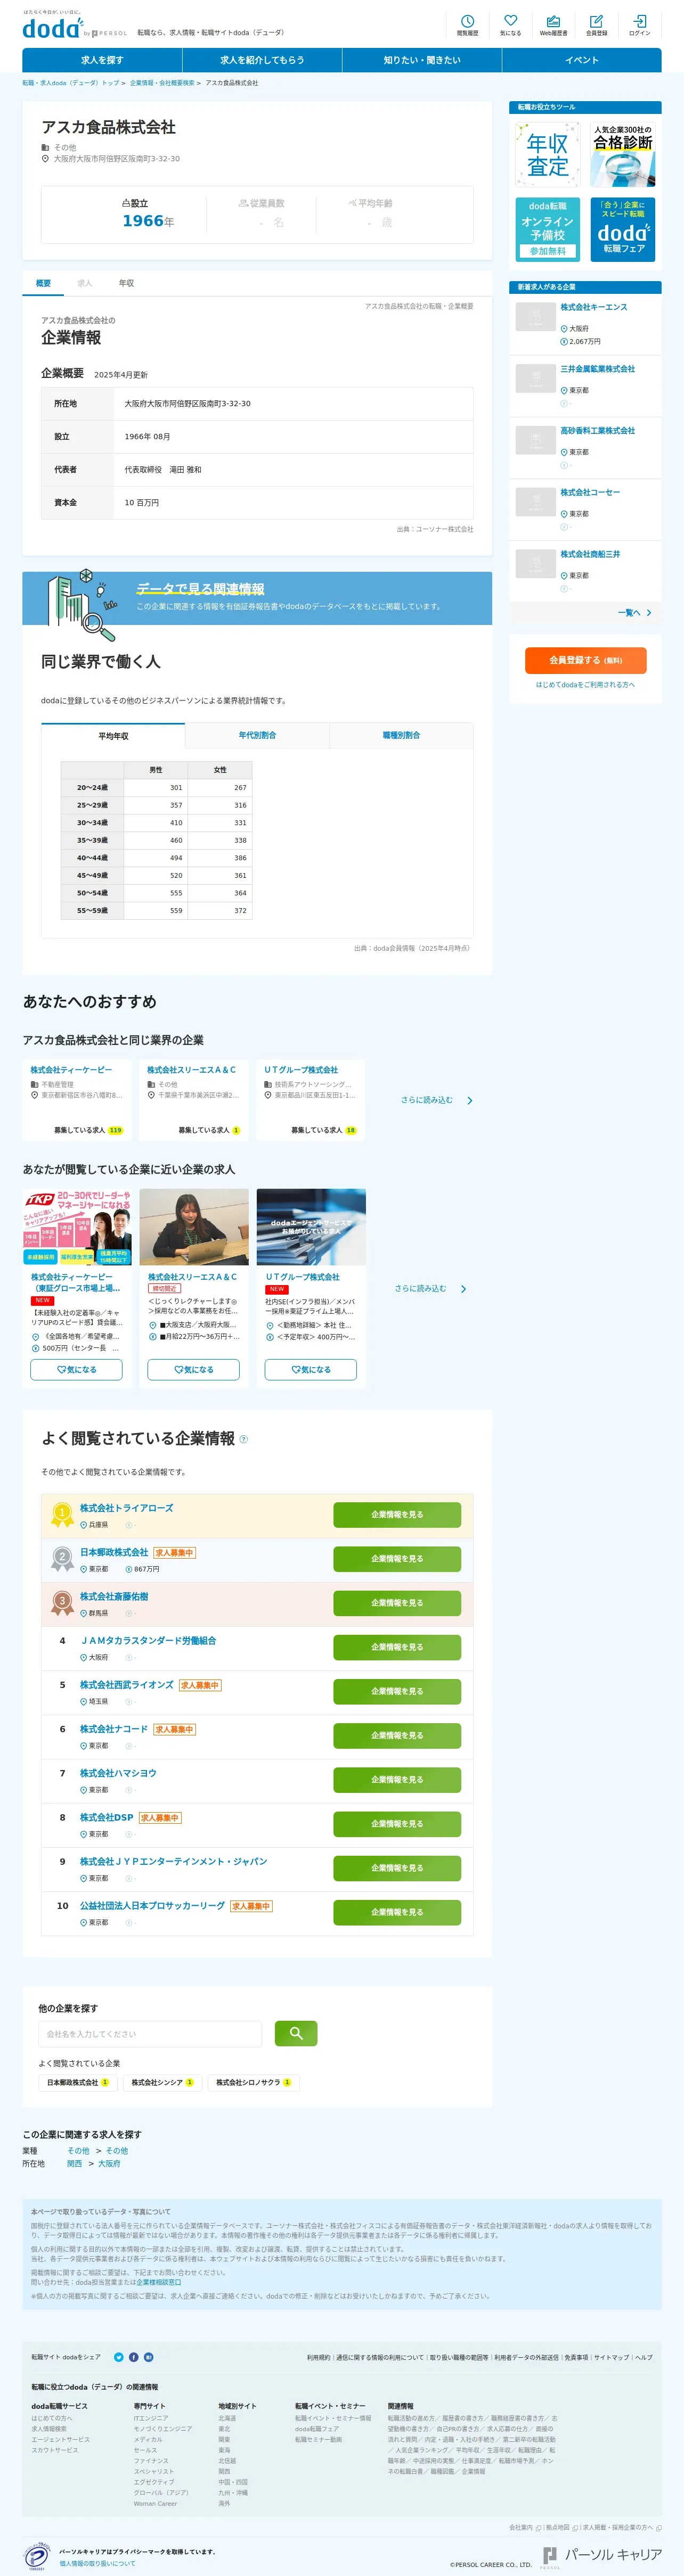684x2576 pixels.
Task: Open the 気になる heart icon in header
Action: pyautogui.click(x=510, y=25)
